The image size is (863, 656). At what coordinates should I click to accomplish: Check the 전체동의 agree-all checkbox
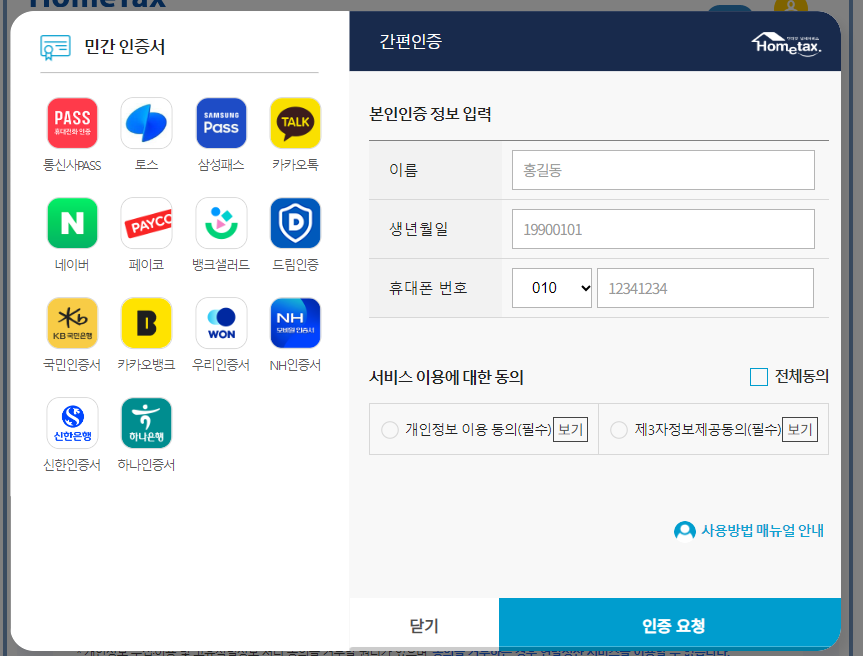[x=758, y=377]
